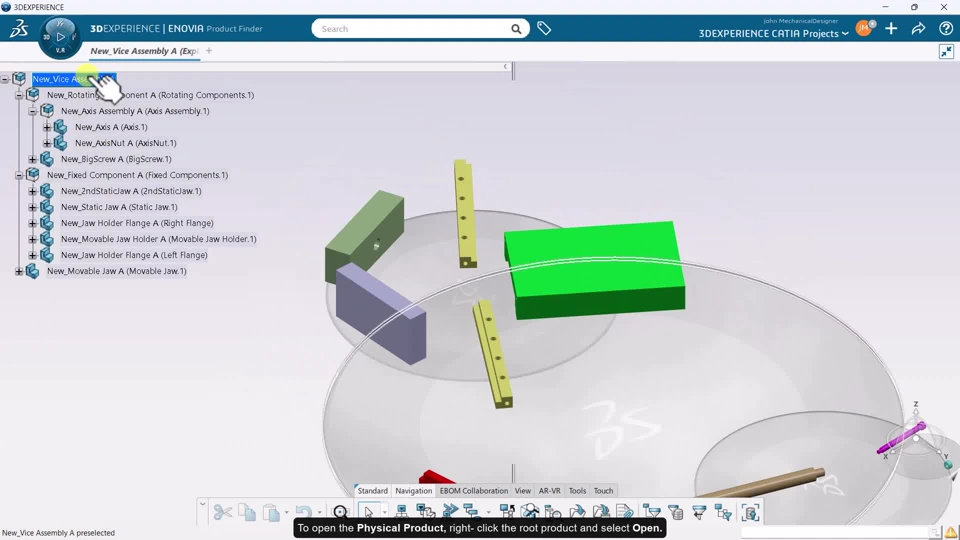Collapse the action bar with the chevron
960x540 pixels.
tap(203, 504)
